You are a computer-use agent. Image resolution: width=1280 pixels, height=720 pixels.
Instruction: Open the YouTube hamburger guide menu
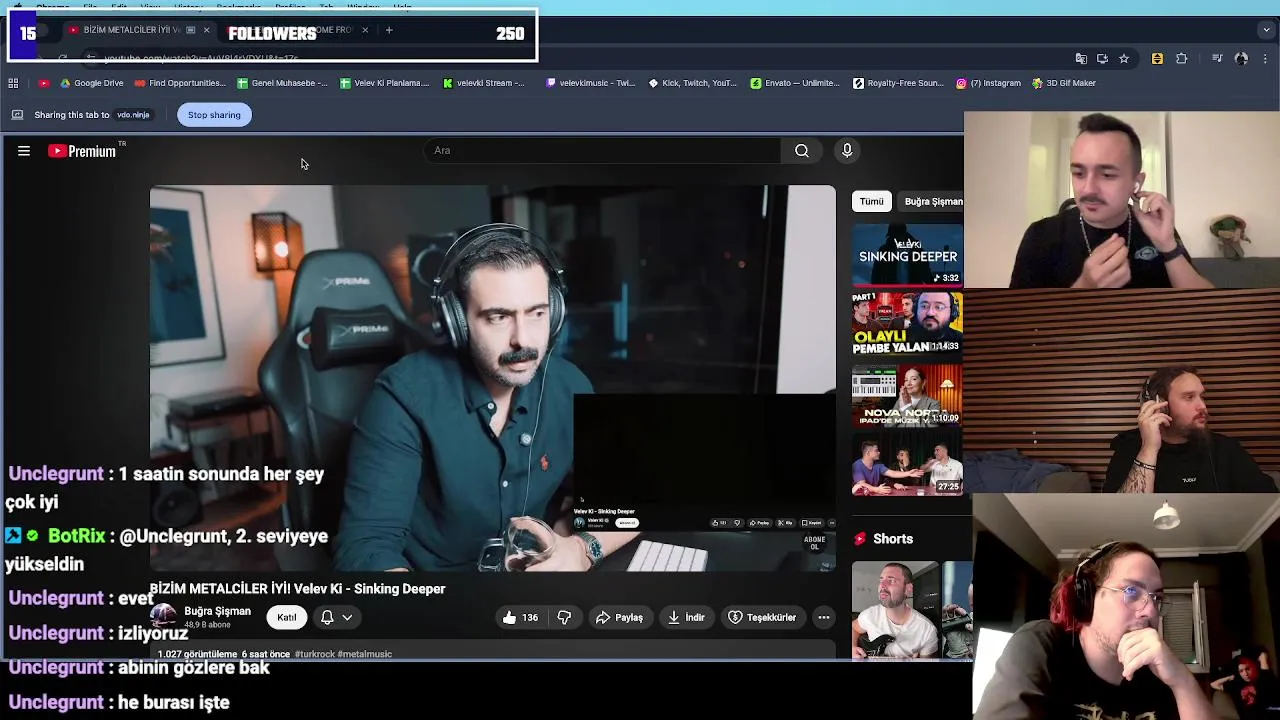[24, 151]
